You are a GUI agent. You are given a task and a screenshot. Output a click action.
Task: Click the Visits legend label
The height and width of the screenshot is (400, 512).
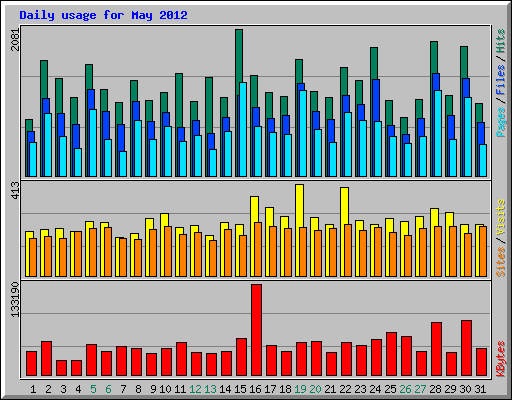point(501,218)
